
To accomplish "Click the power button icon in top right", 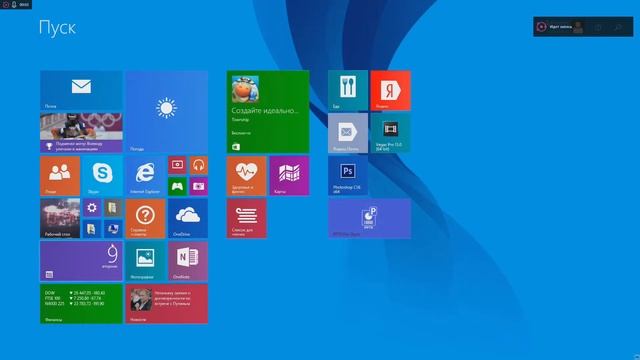I will coord(598,27).
